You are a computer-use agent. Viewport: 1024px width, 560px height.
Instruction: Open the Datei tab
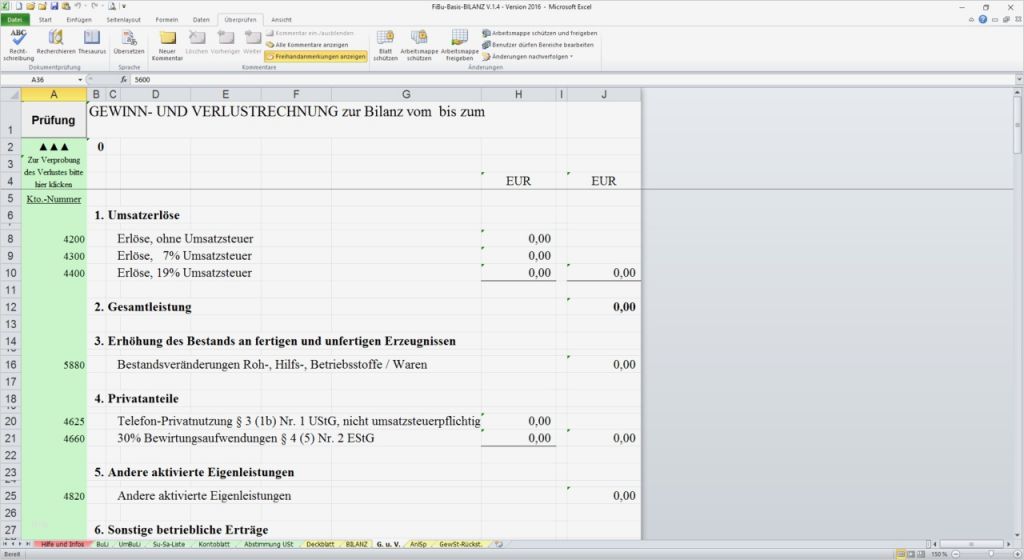point(15,20)
